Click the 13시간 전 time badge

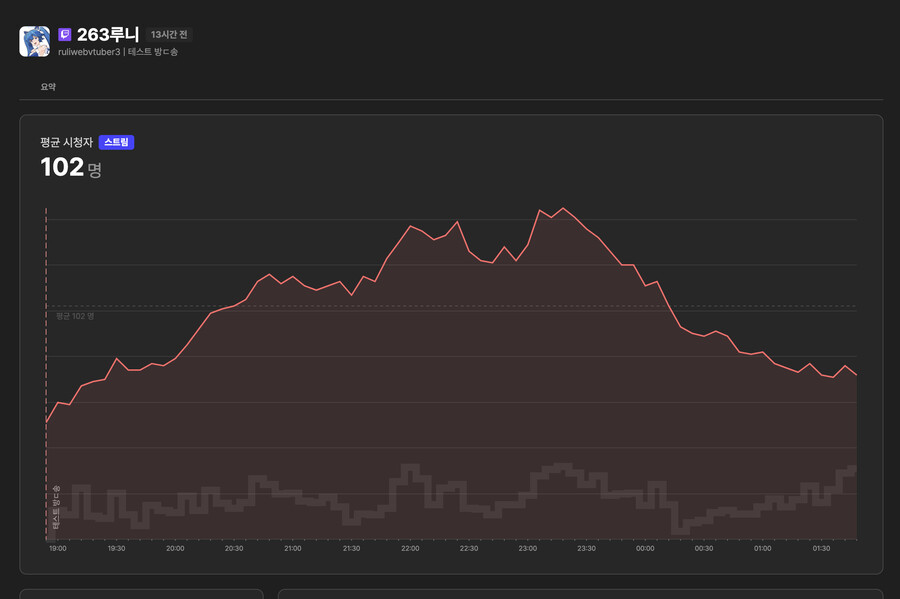tap(169, 35)
